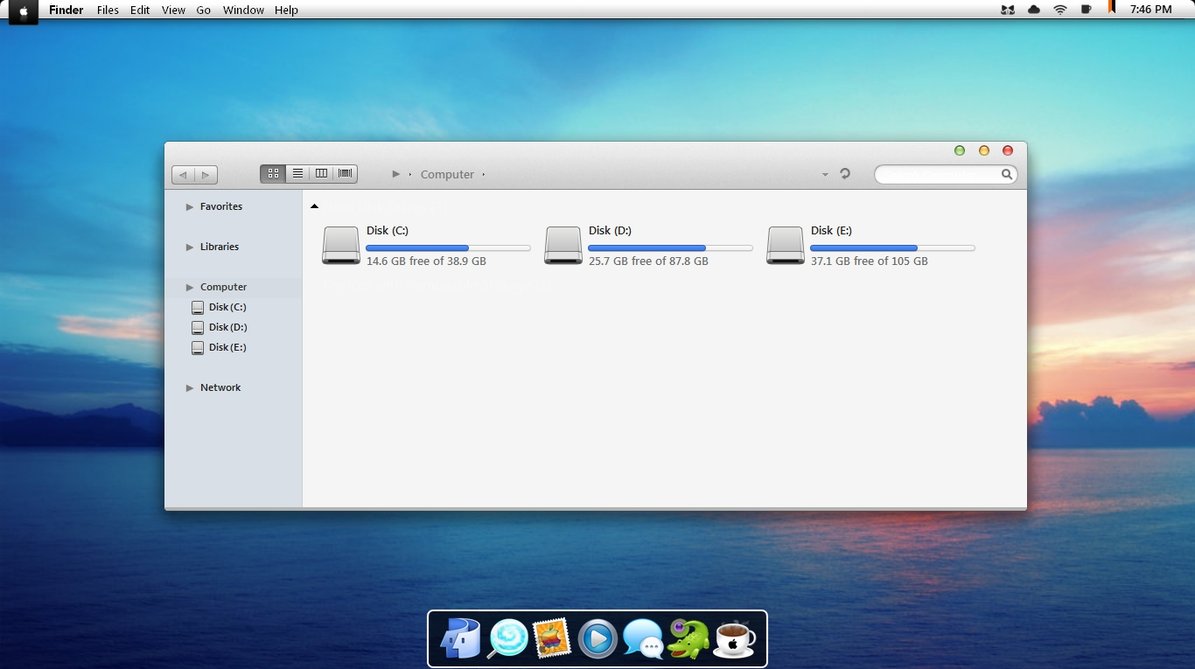Click the refresh arrow in address bar
Image resolution: width=1195 pixels, height=669 pixels.
(x=845, y=174)
